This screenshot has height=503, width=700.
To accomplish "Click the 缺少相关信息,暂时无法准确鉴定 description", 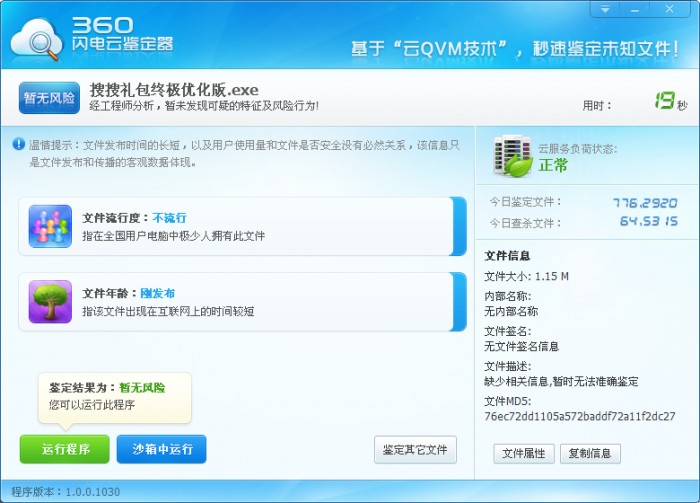I will click(561, 382).
